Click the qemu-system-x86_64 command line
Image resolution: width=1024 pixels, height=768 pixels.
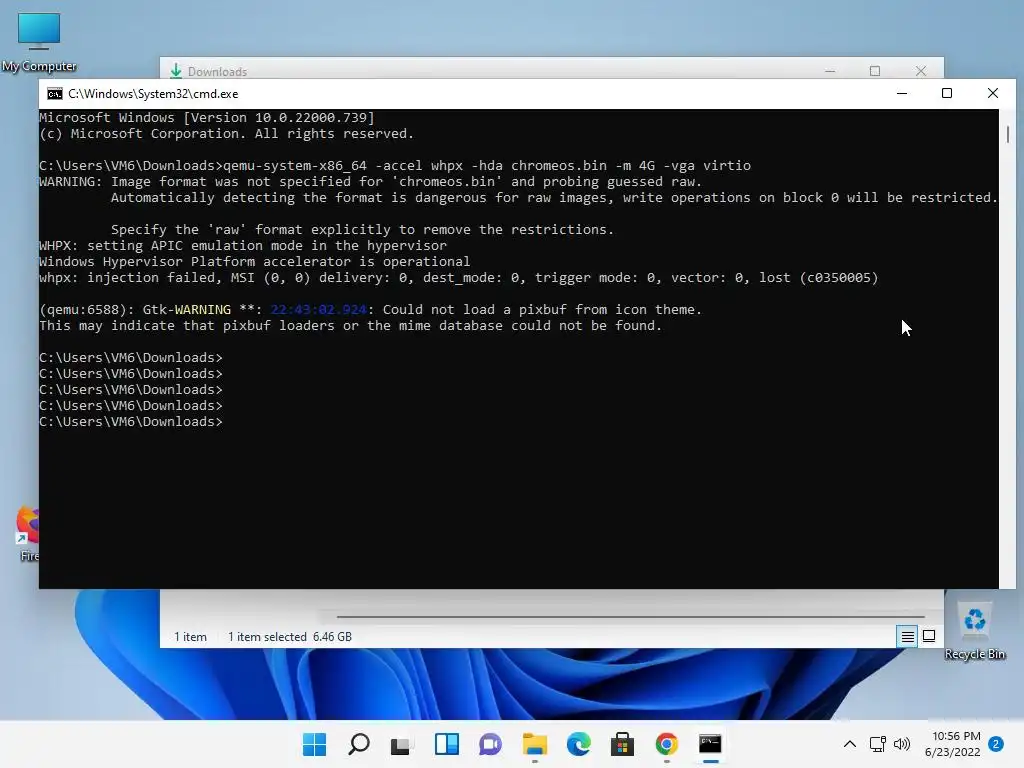[x=394, y=166]
